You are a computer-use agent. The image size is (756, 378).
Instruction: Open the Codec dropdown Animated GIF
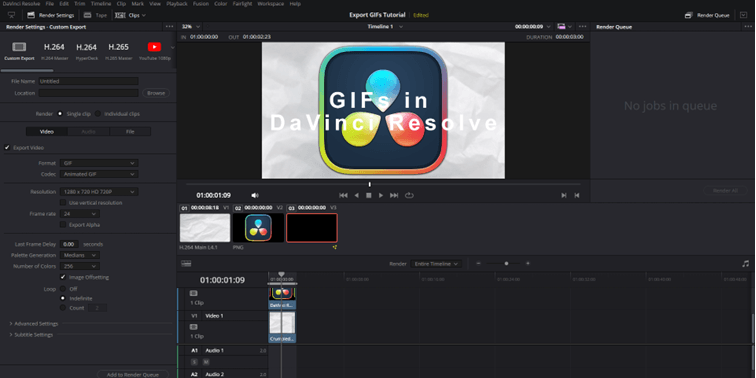(99, 174)
